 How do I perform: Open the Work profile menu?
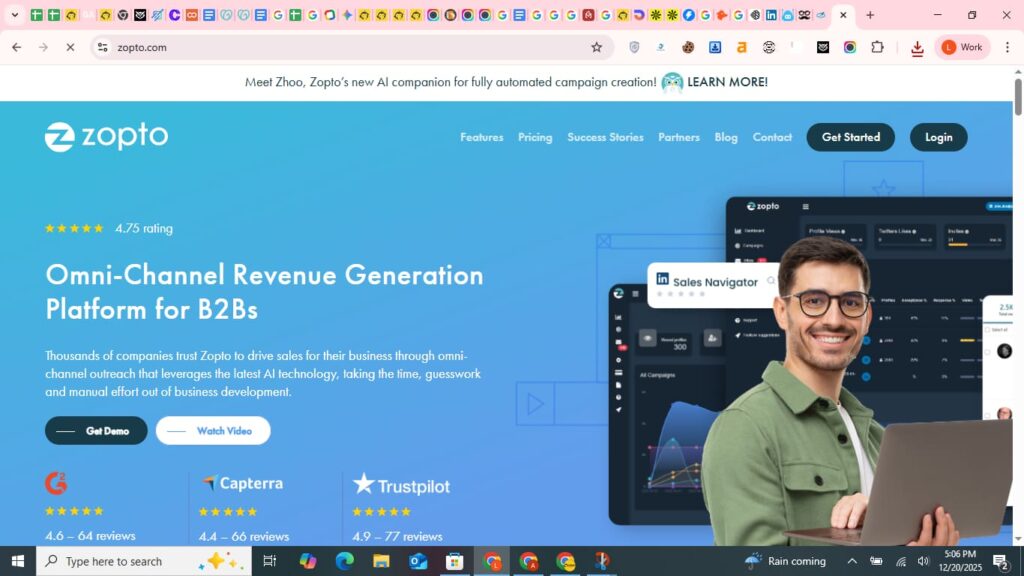coord(961,47)
